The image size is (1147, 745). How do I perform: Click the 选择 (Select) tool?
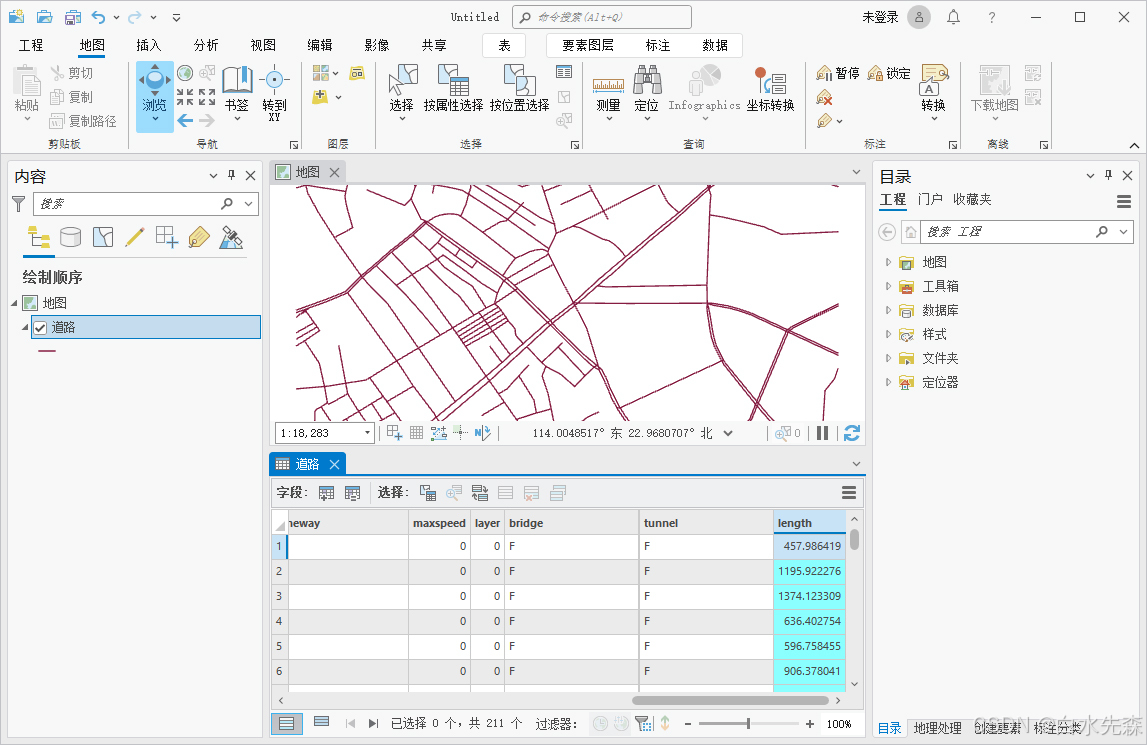click(402, 91)
